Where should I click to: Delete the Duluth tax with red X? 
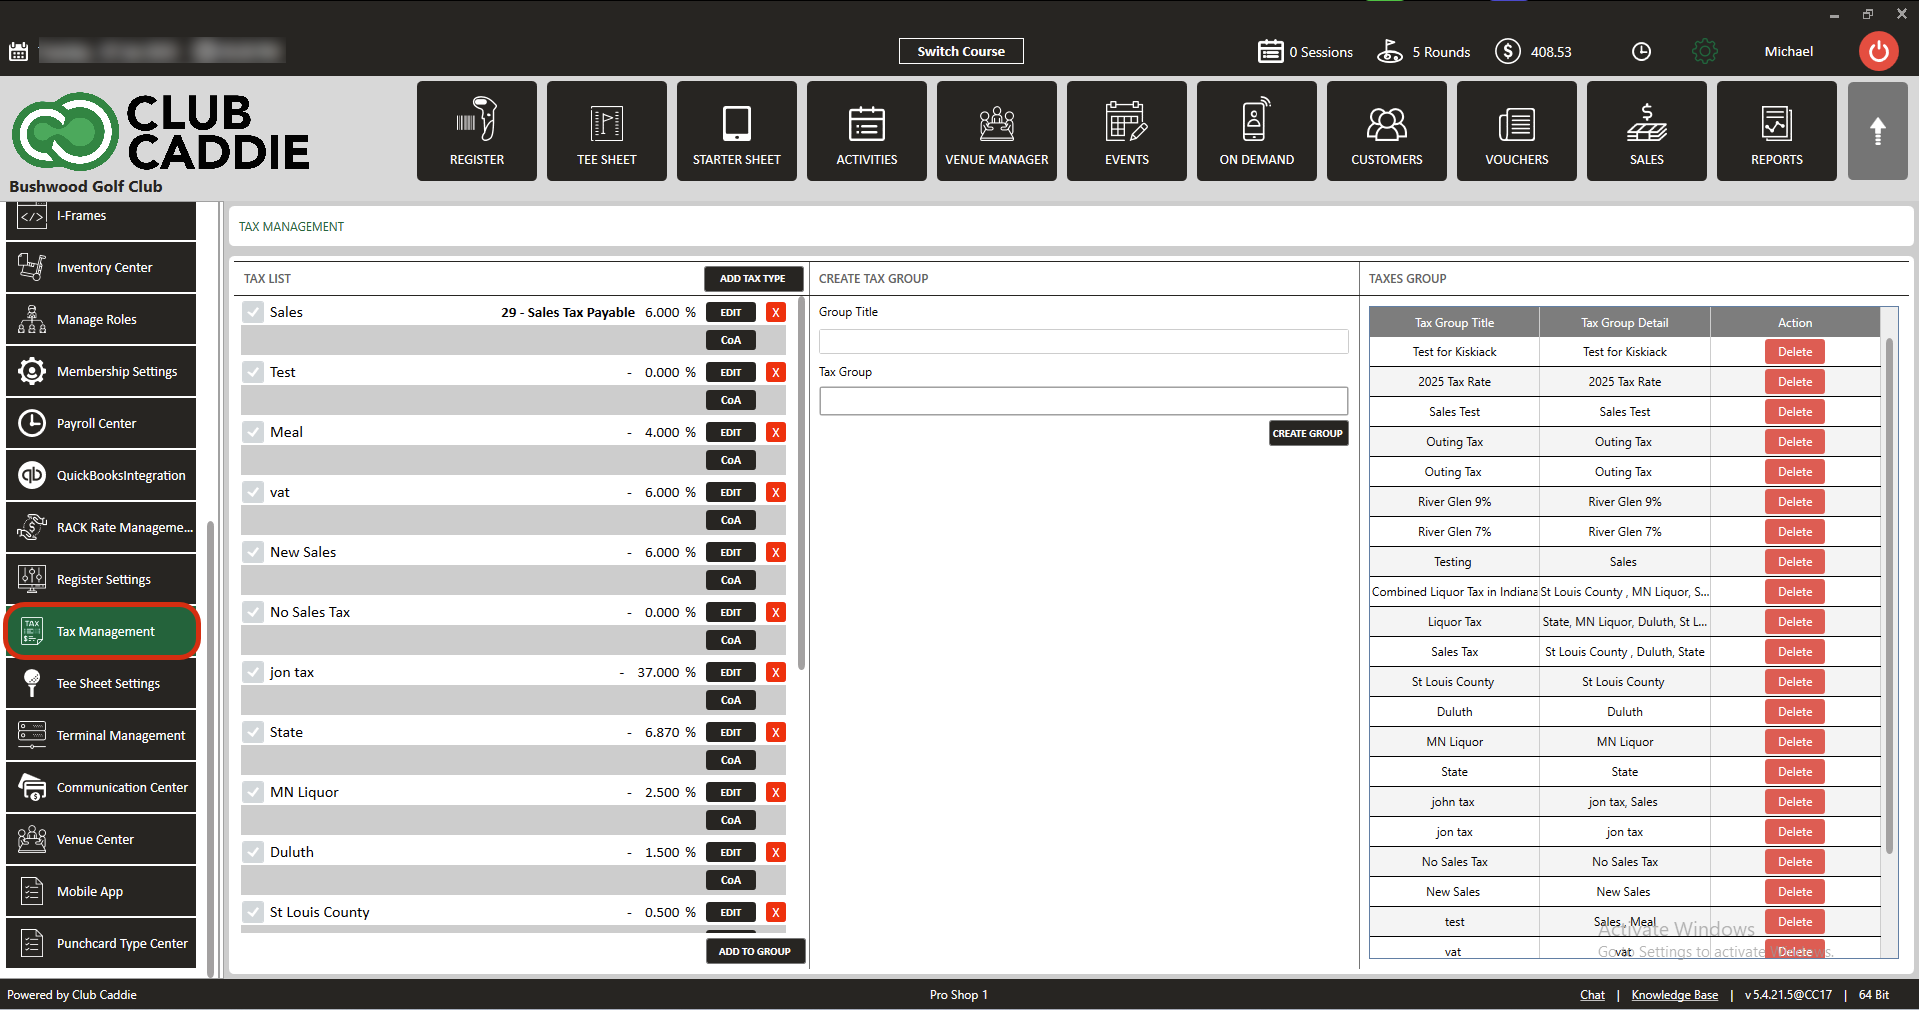(x=775, y=852)
